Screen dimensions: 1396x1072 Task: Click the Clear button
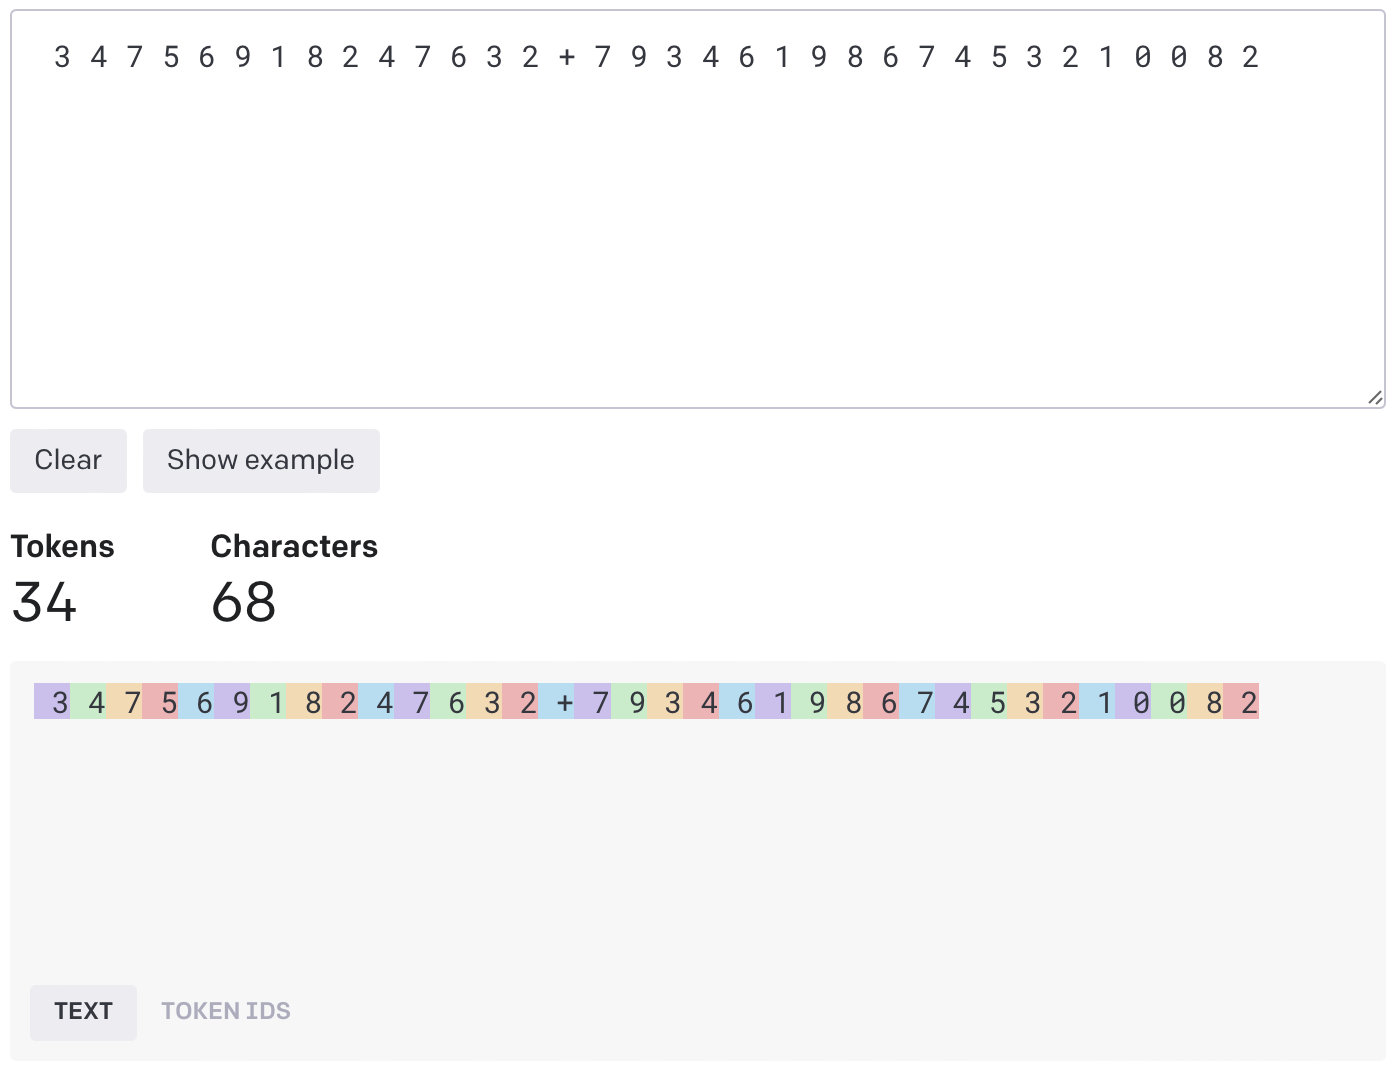(x=68, y=460)
